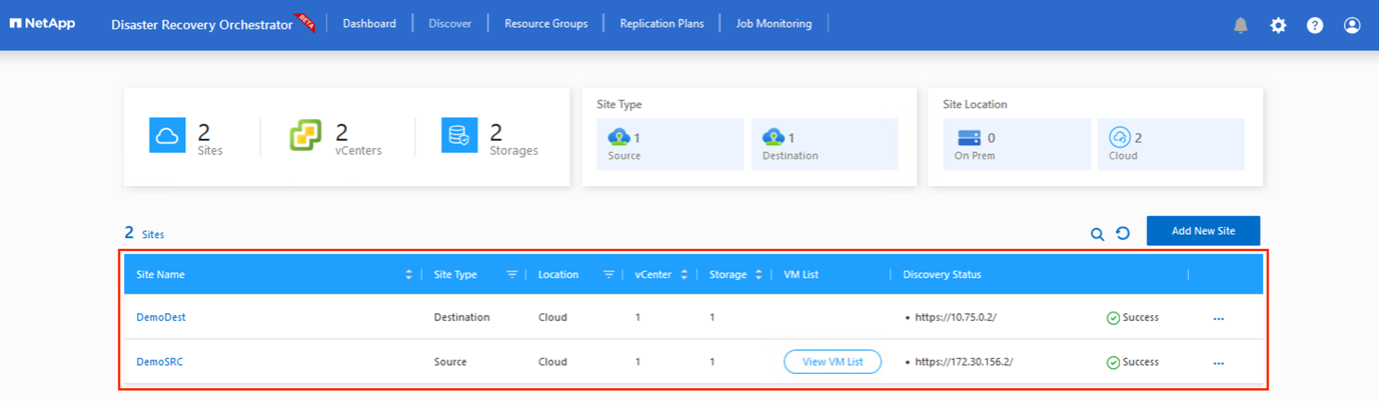Open the more options menu for DemoDest

tap(1218, 318)
